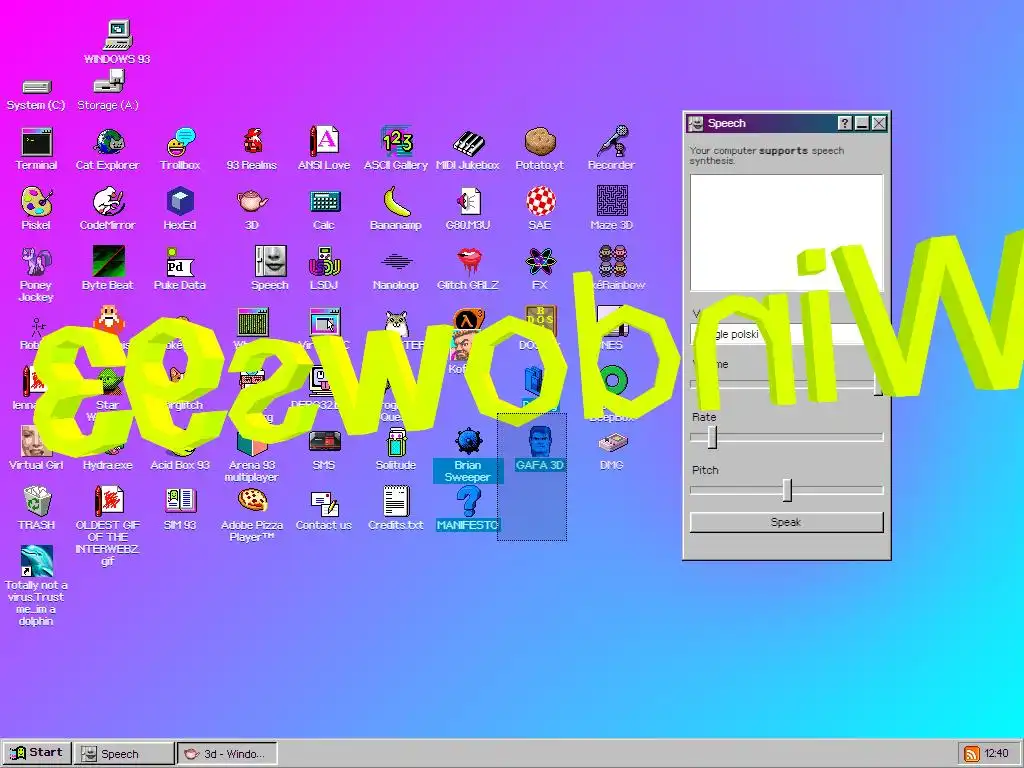Launch Bananamp
Image resolution: width=1024 pixels, height=768 pixels.
tap(396, 209)
